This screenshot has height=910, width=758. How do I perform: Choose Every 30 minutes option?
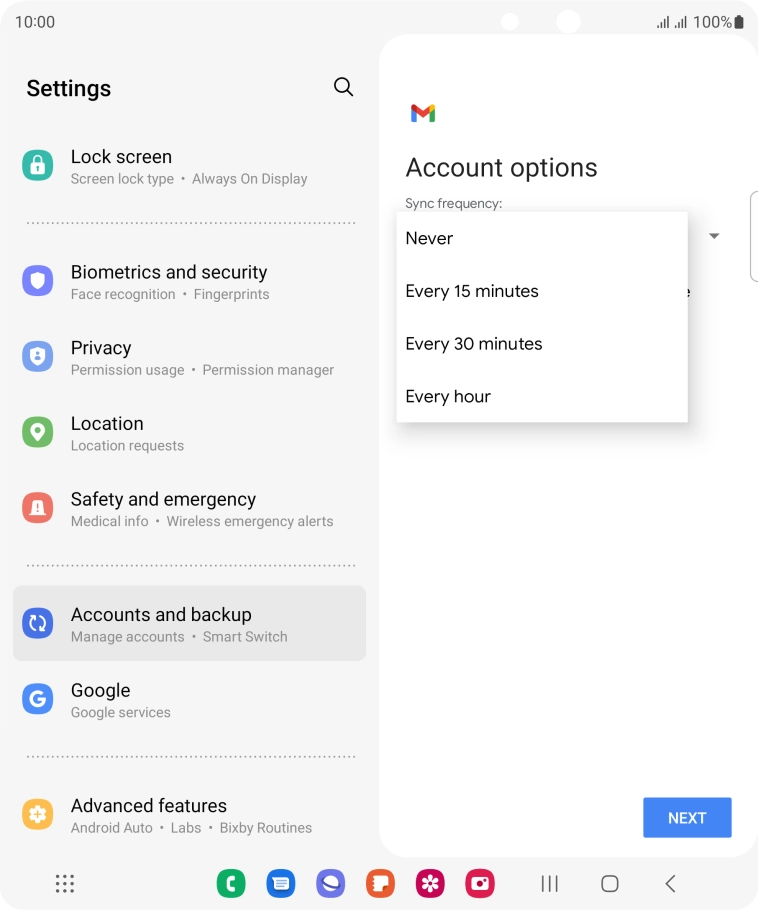click(x=474, y=344)
